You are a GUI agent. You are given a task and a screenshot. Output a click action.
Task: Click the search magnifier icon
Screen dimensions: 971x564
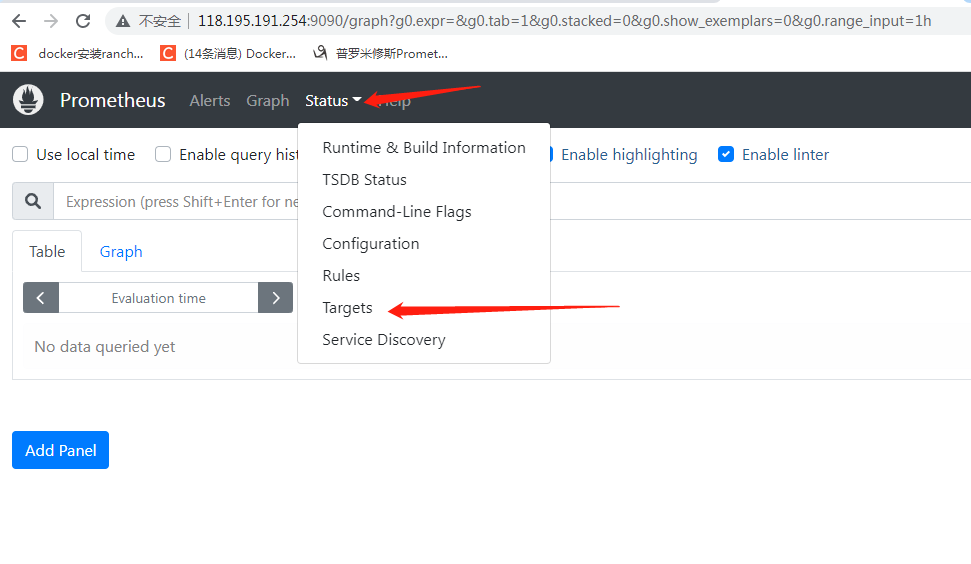[33, 201]
